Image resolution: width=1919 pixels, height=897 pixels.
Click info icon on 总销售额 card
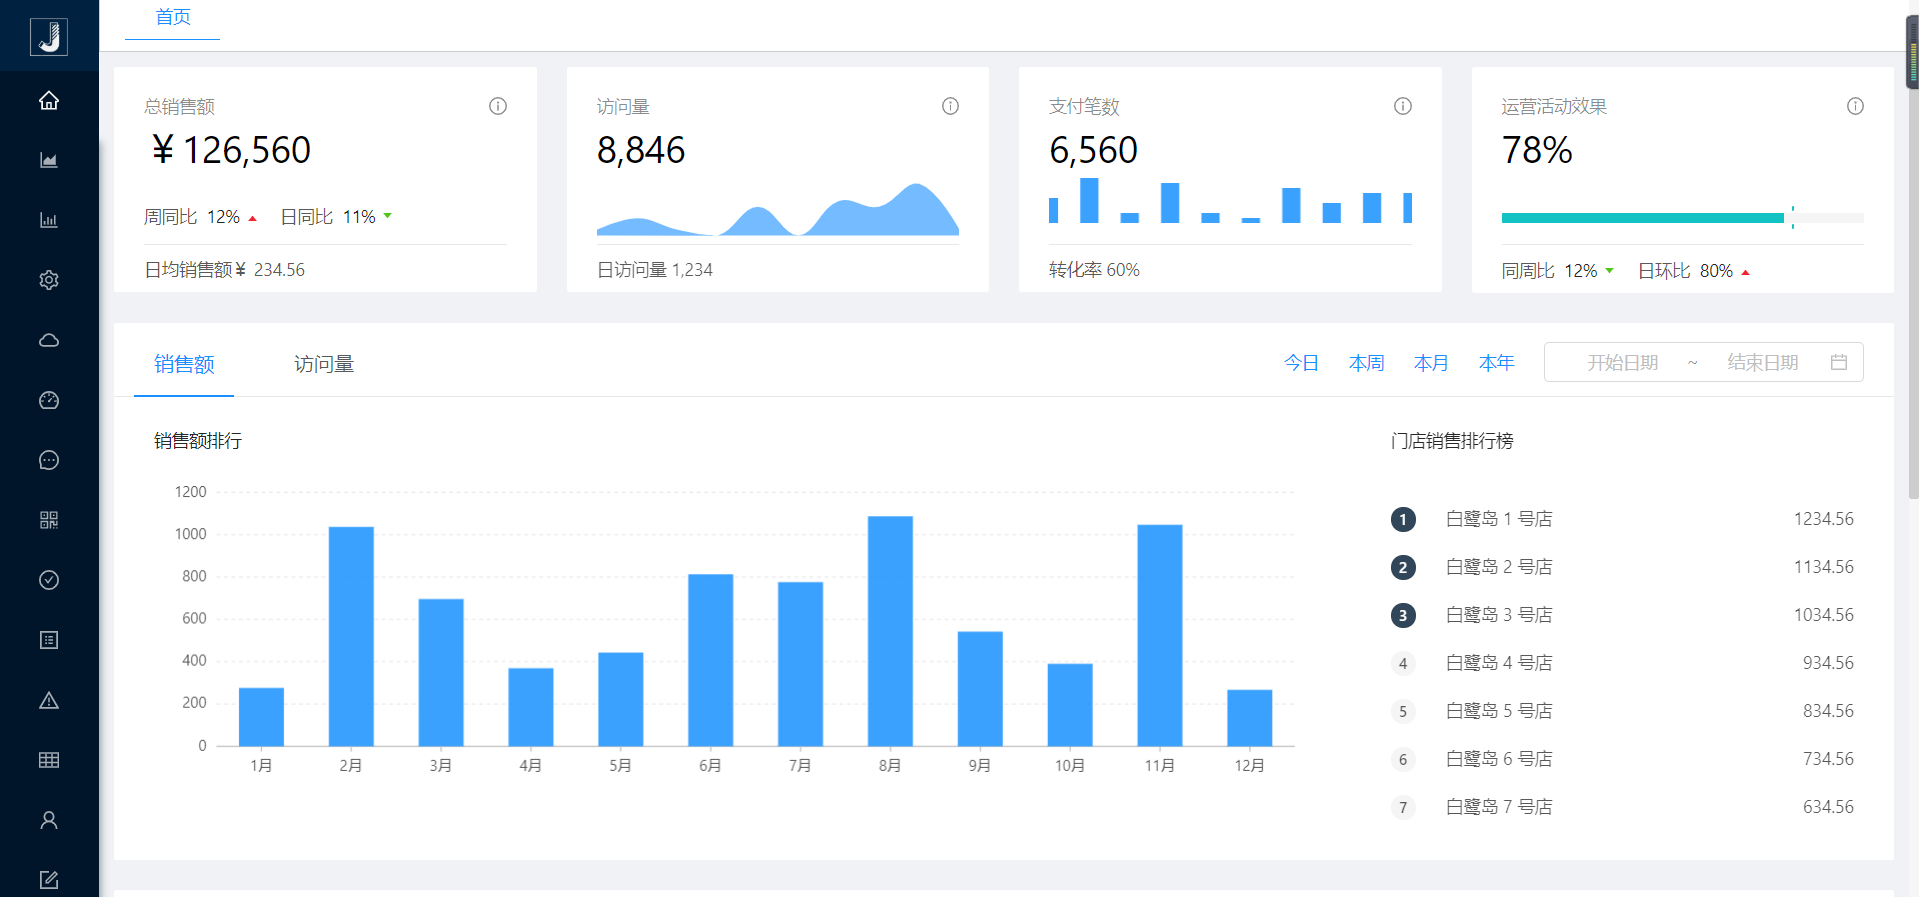tap(498, 106)
